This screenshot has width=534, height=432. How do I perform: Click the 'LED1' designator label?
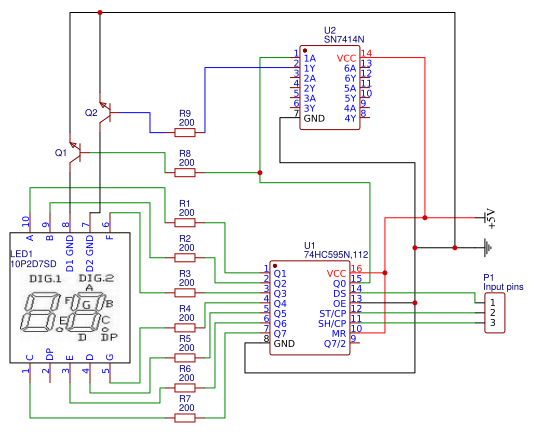pyautogui.click(x=21, y=254)
